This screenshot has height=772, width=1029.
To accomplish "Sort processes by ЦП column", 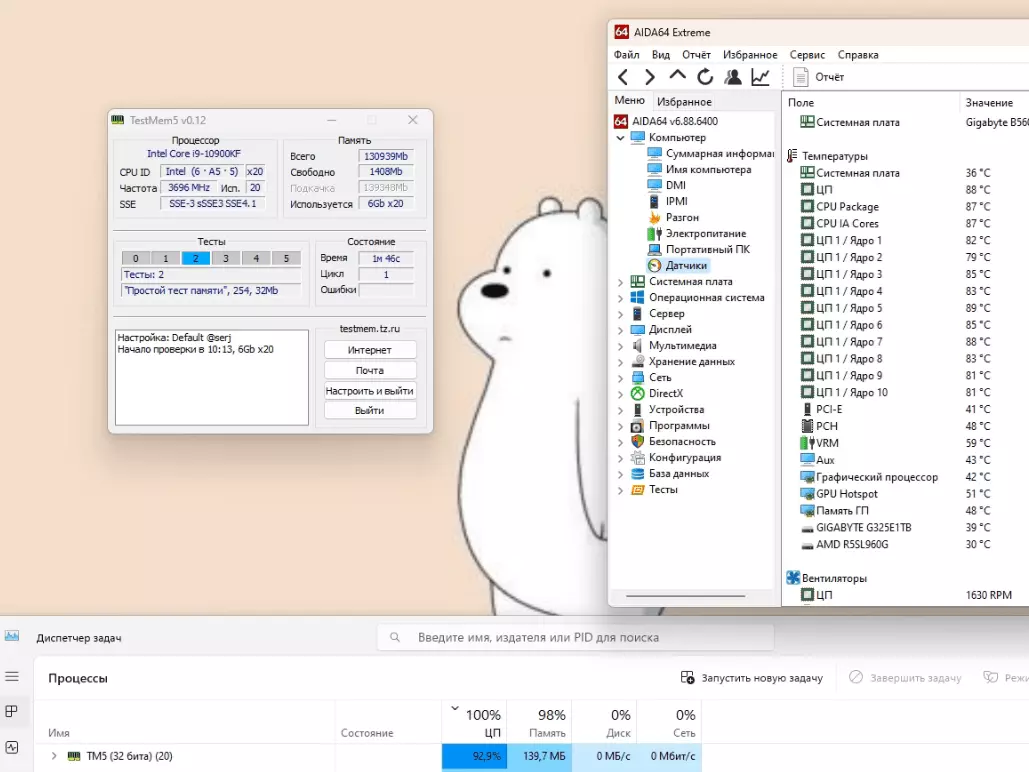I will tap(474, 723).
